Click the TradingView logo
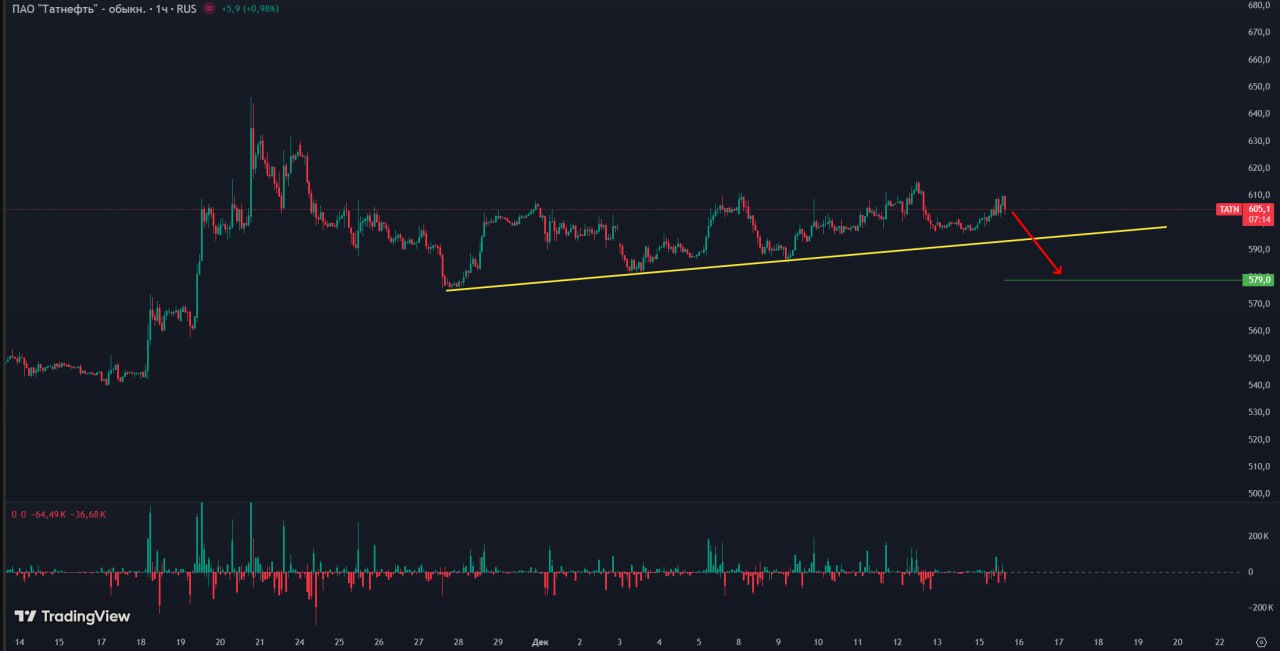 point(72,616)
